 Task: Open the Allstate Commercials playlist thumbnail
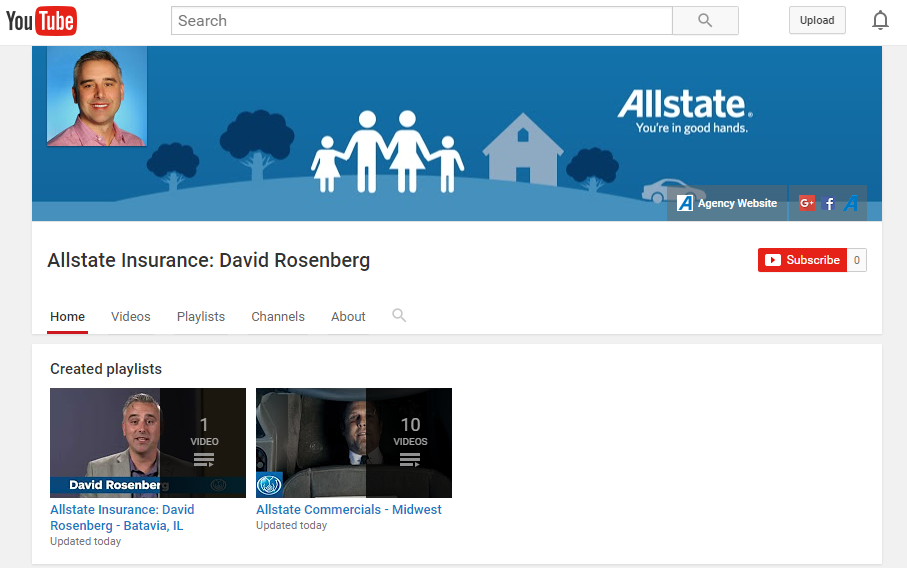pos(354,443)
